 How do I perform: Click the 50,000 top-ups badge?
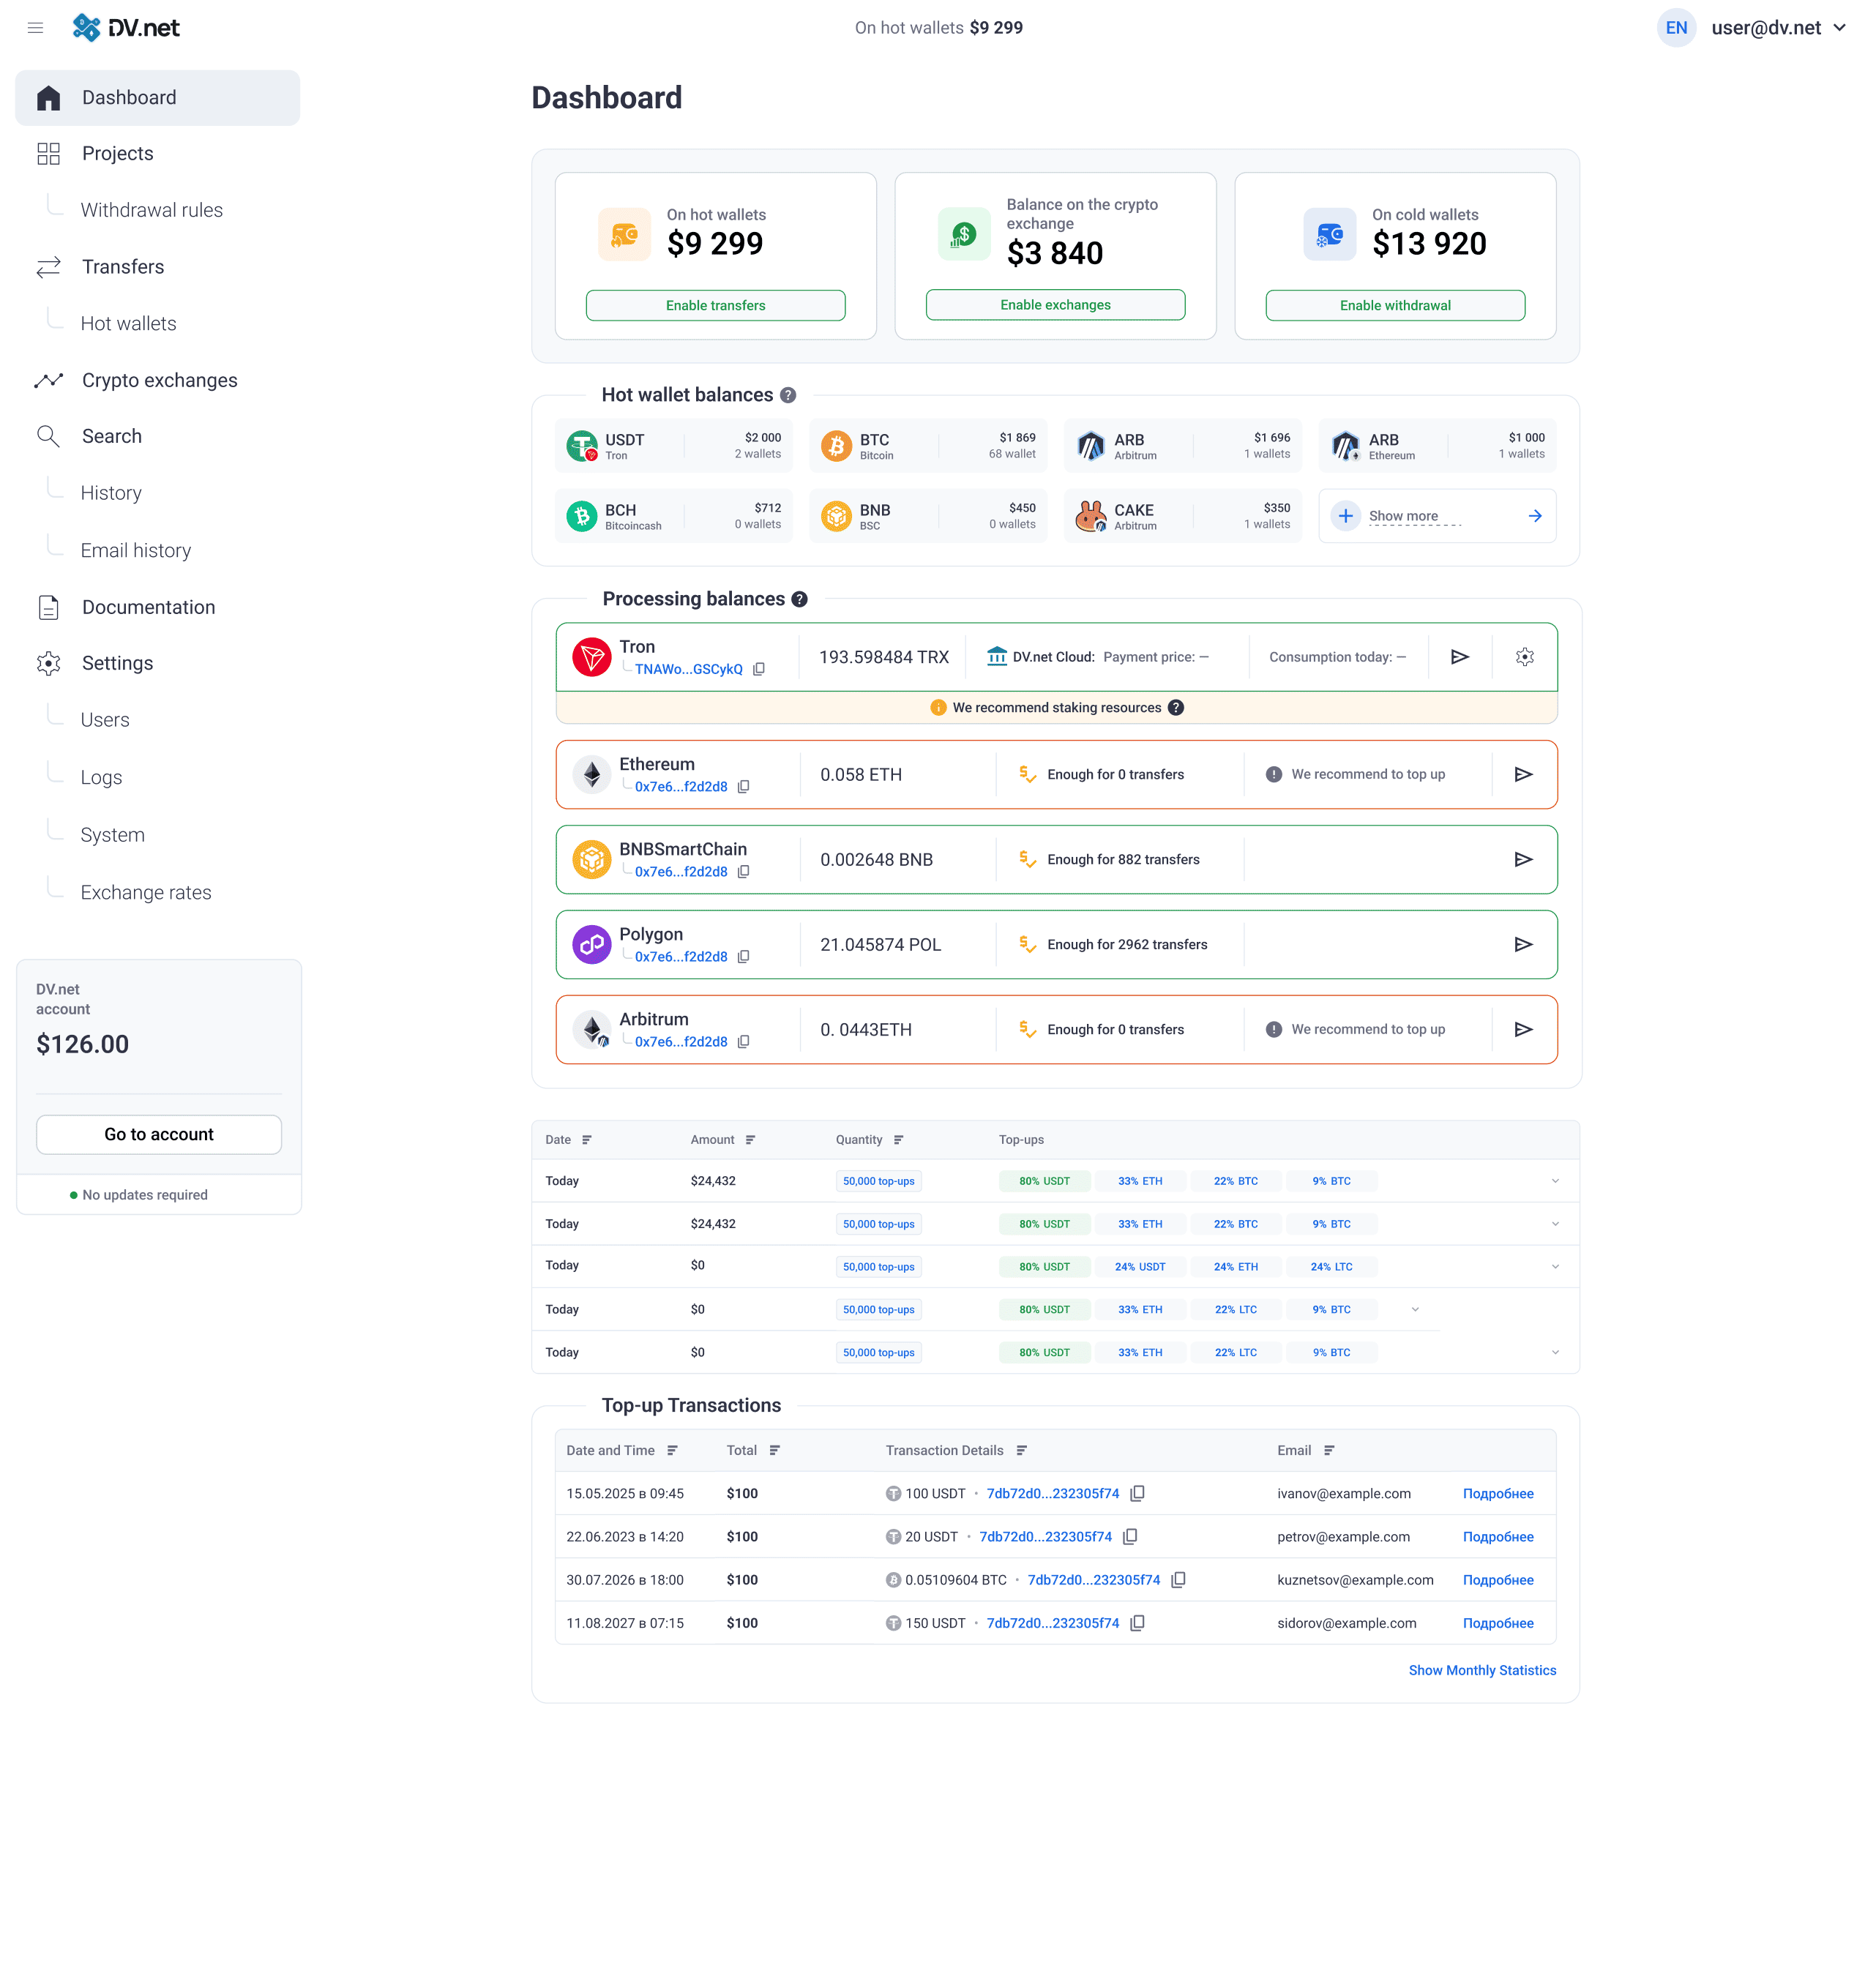point(878,1181)
